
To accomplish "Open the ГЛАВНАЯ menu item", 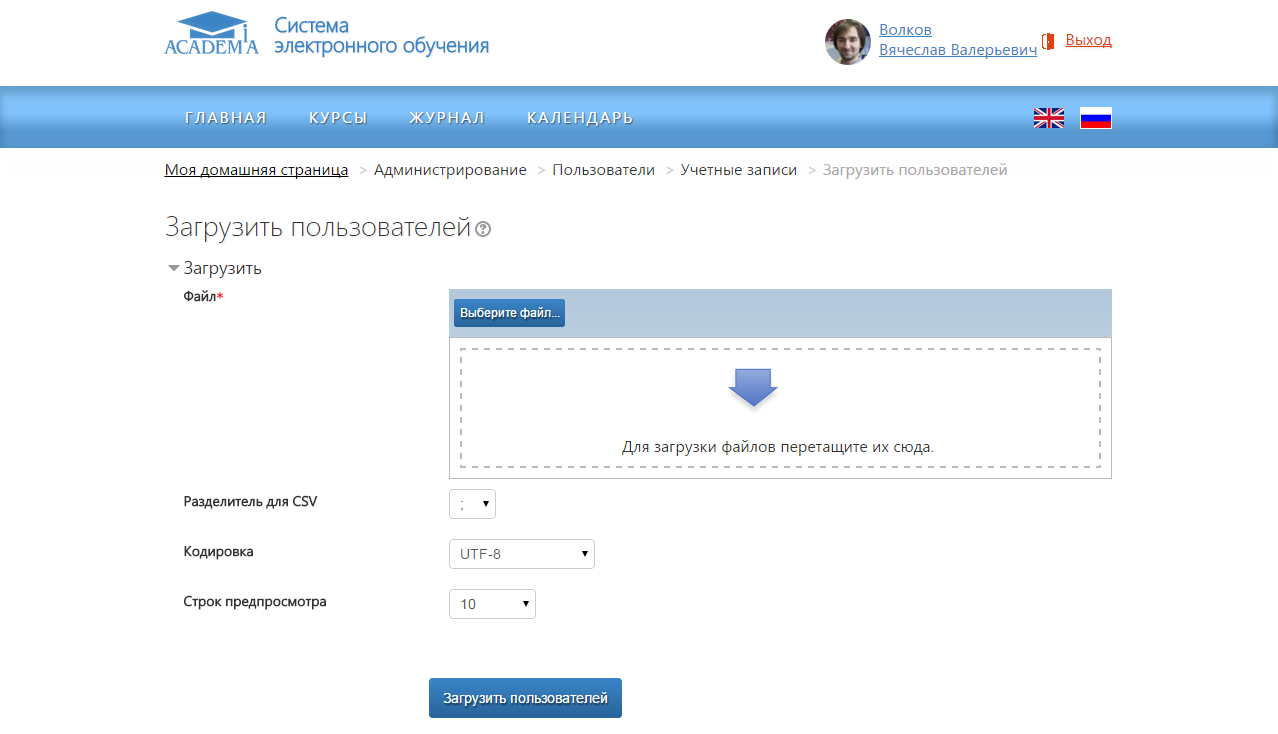I will (x=226, y=118).
